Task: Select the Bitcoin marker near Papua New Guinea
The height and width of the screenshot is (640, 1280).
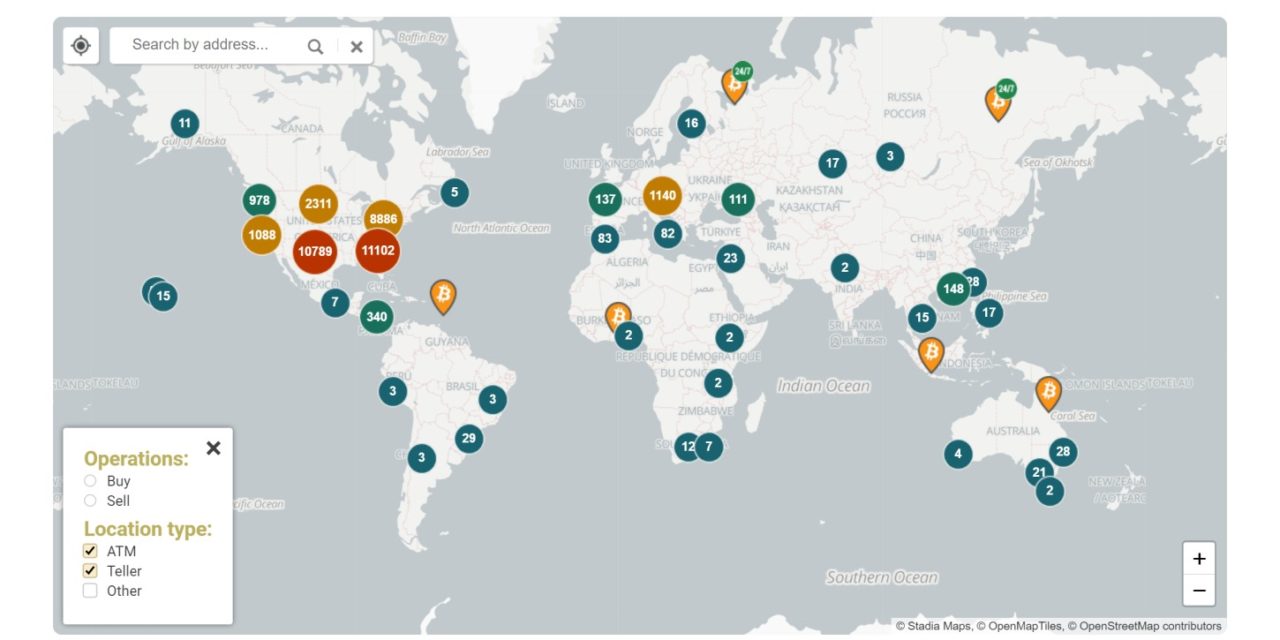Action: pos(1048,392)
